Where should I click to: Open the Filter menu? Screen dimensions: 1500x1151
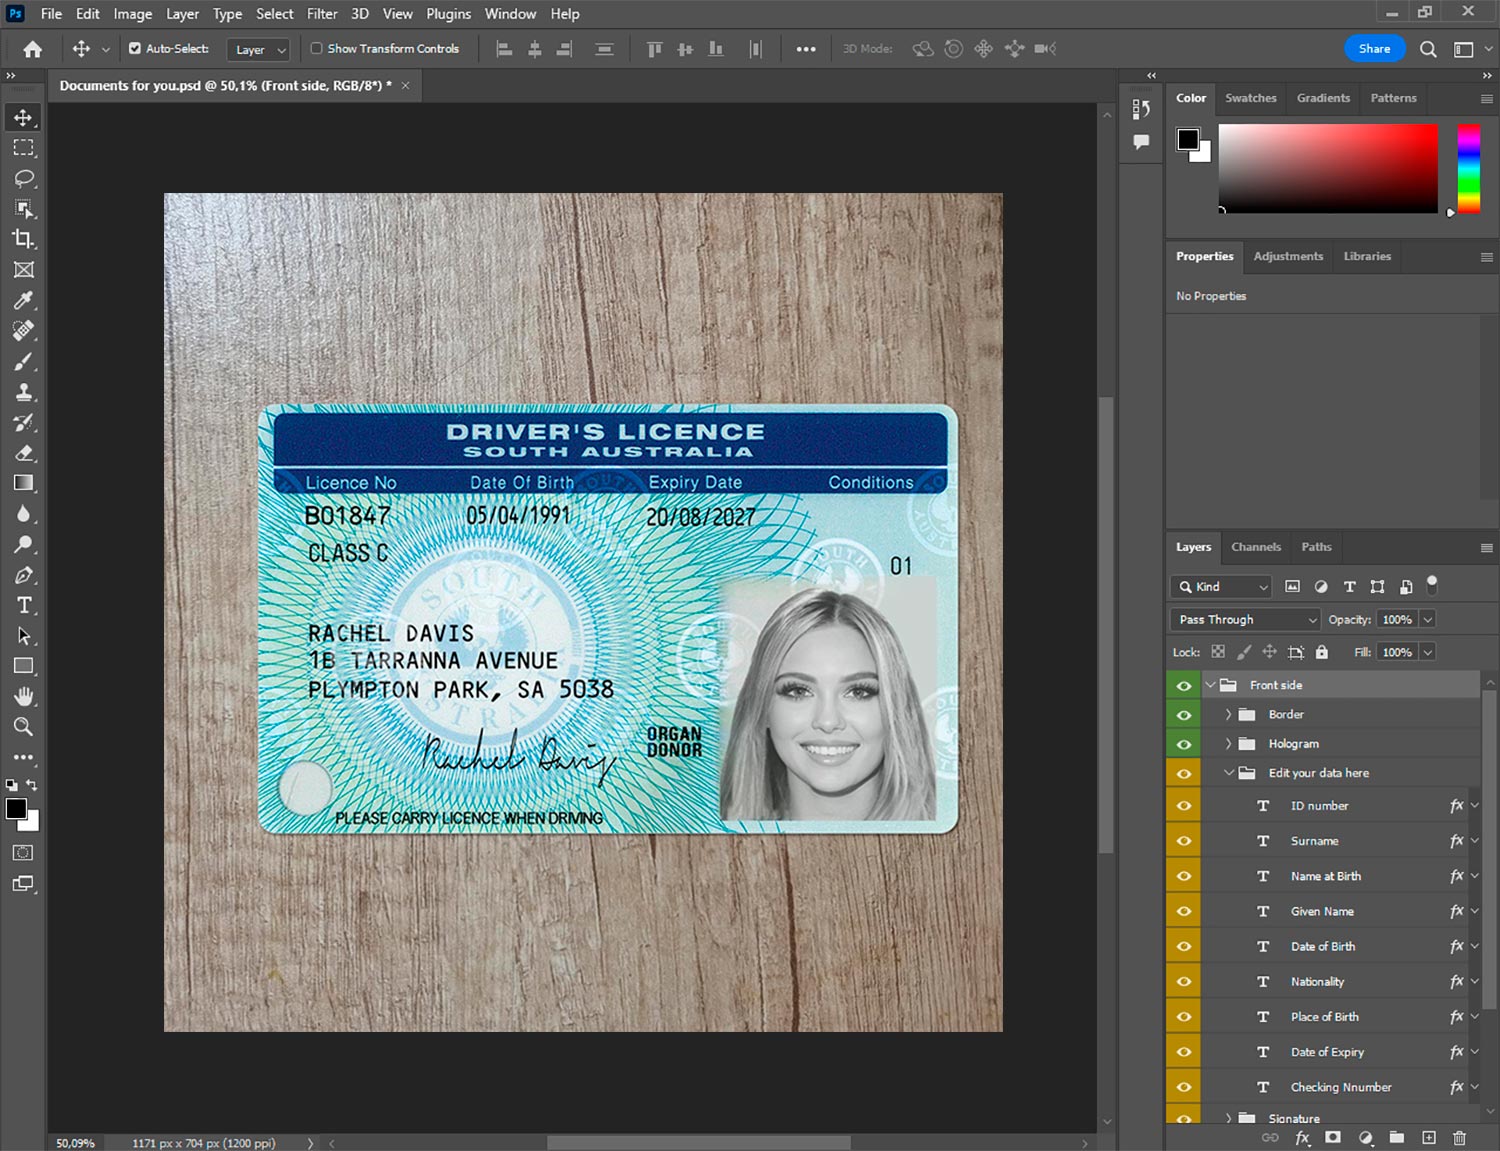(321, 14)
